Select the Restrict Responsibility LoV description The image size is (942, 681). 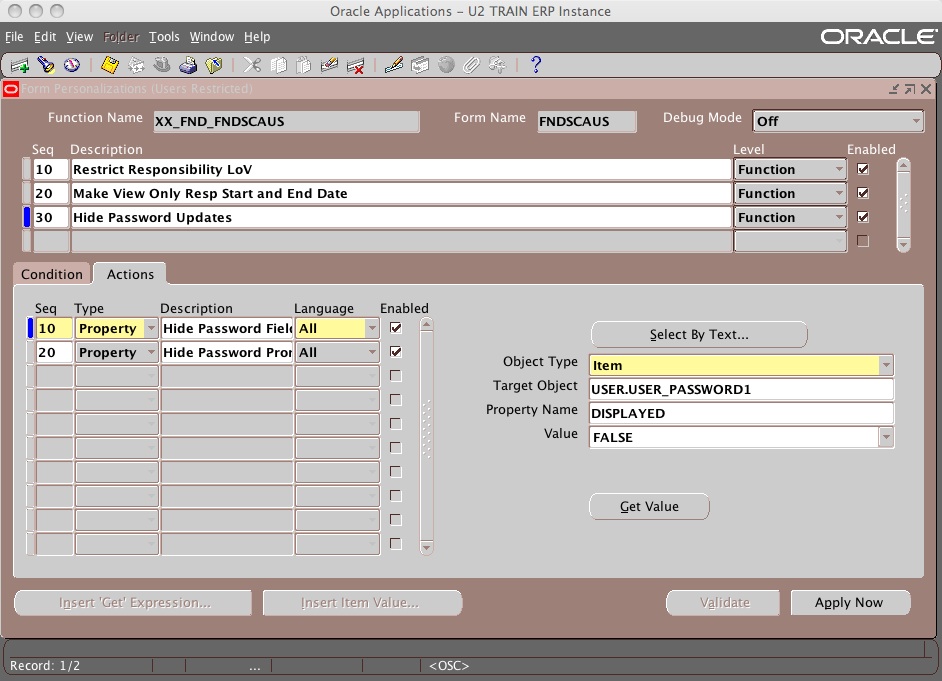(401, 169)
